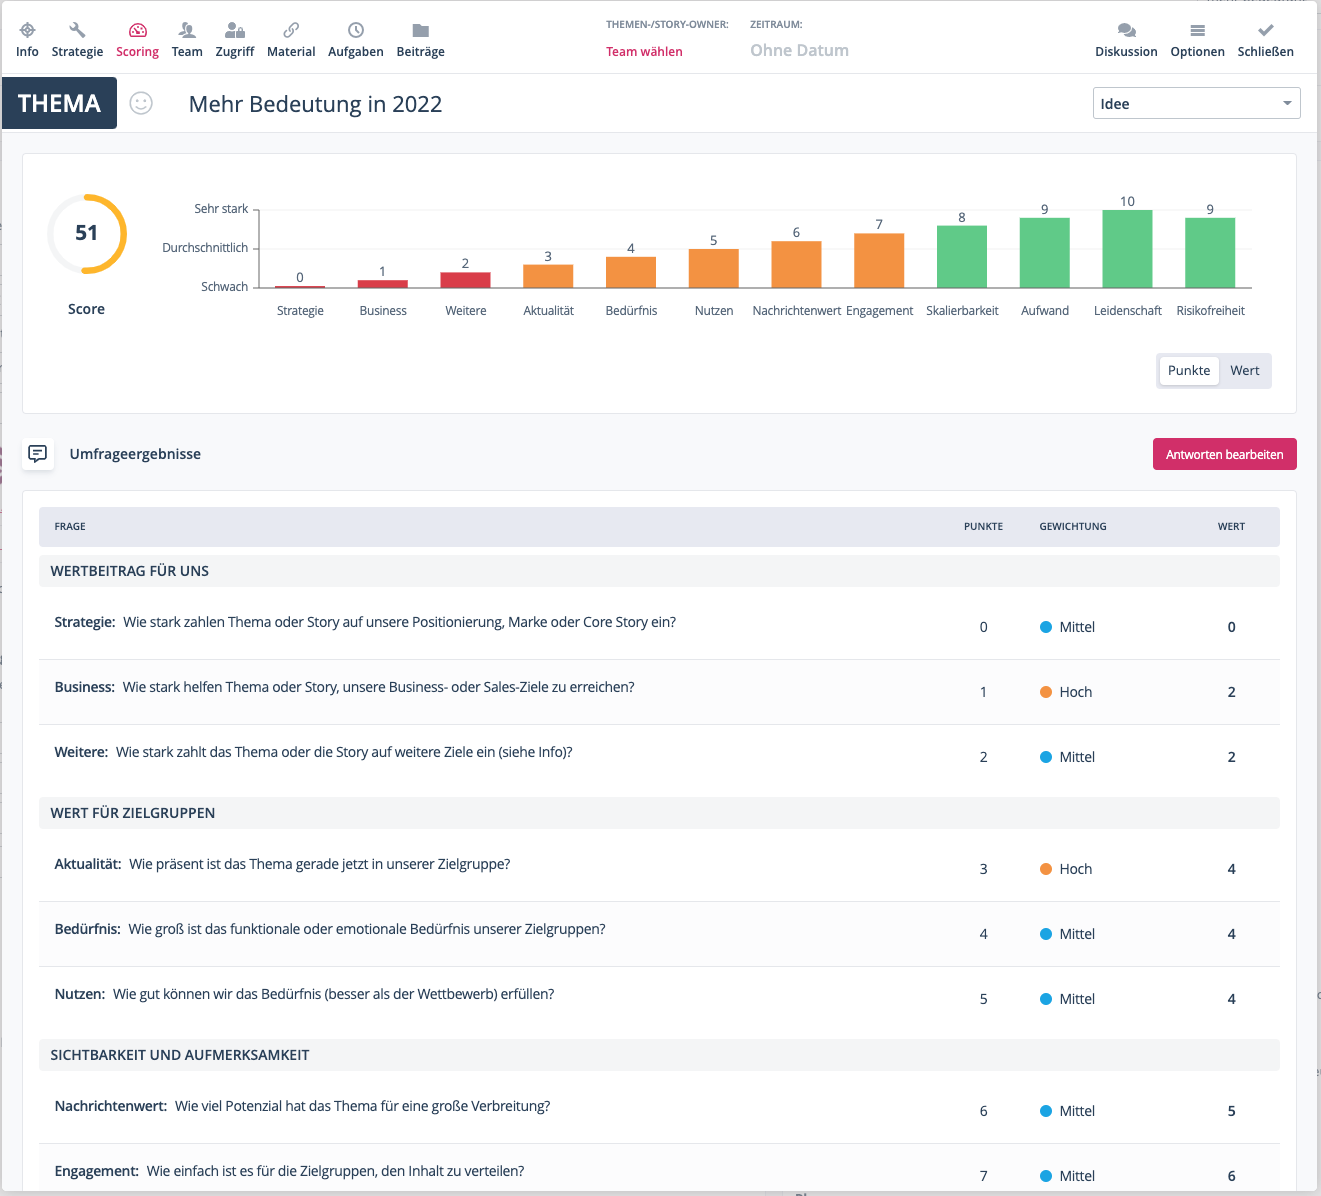Open the Diskussion chat icon
Image resolution: width=1321 pixels, height=1196 pixels.
(x=1126, y=31)
